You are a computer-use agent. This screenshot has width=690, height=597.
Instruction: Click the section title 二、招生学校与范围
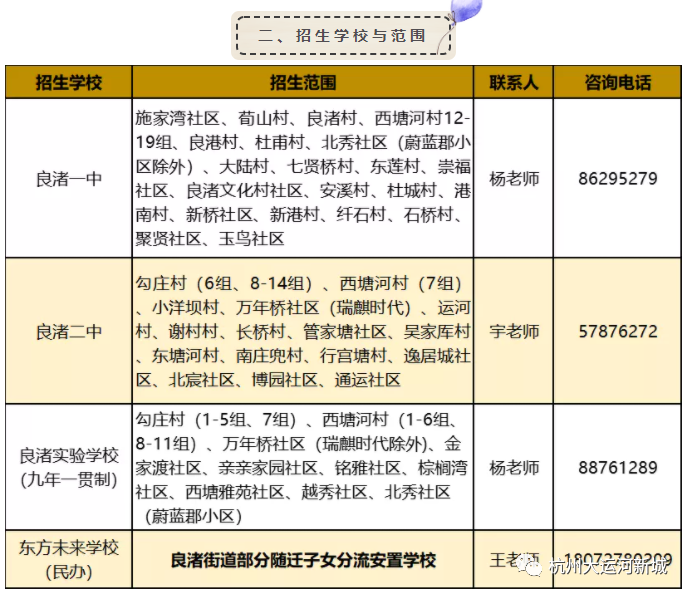coord(342,36)
